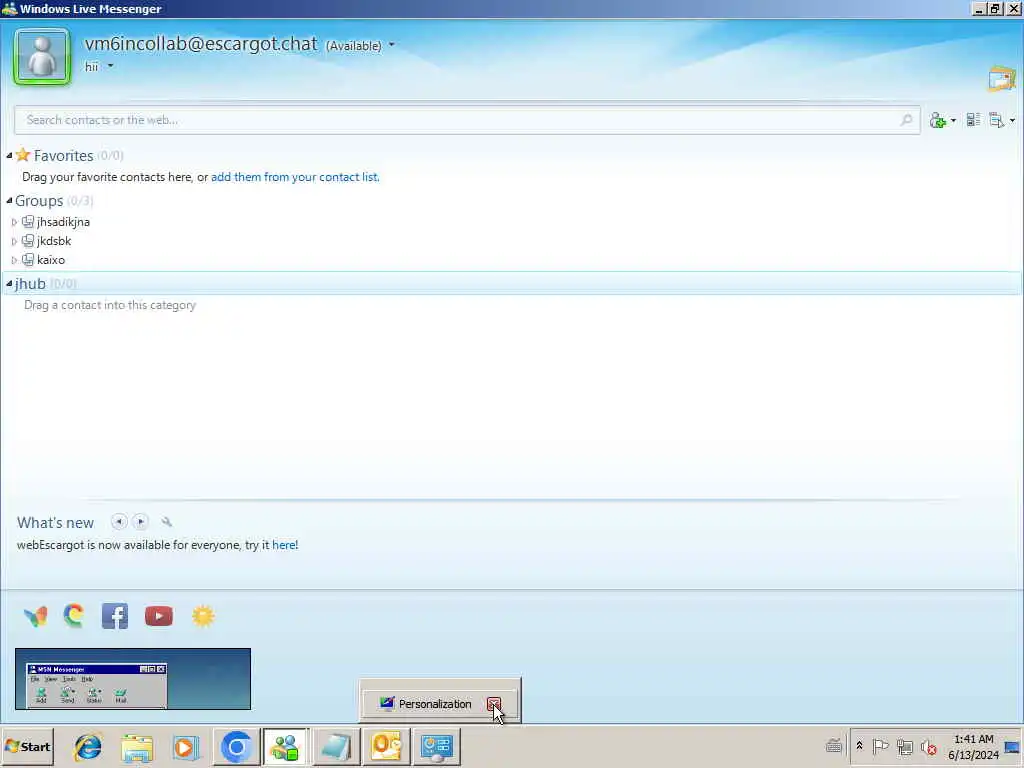1024x768 pixels.
Task: Click the MSN butterfly icon
Action: [x=35, y=616]
